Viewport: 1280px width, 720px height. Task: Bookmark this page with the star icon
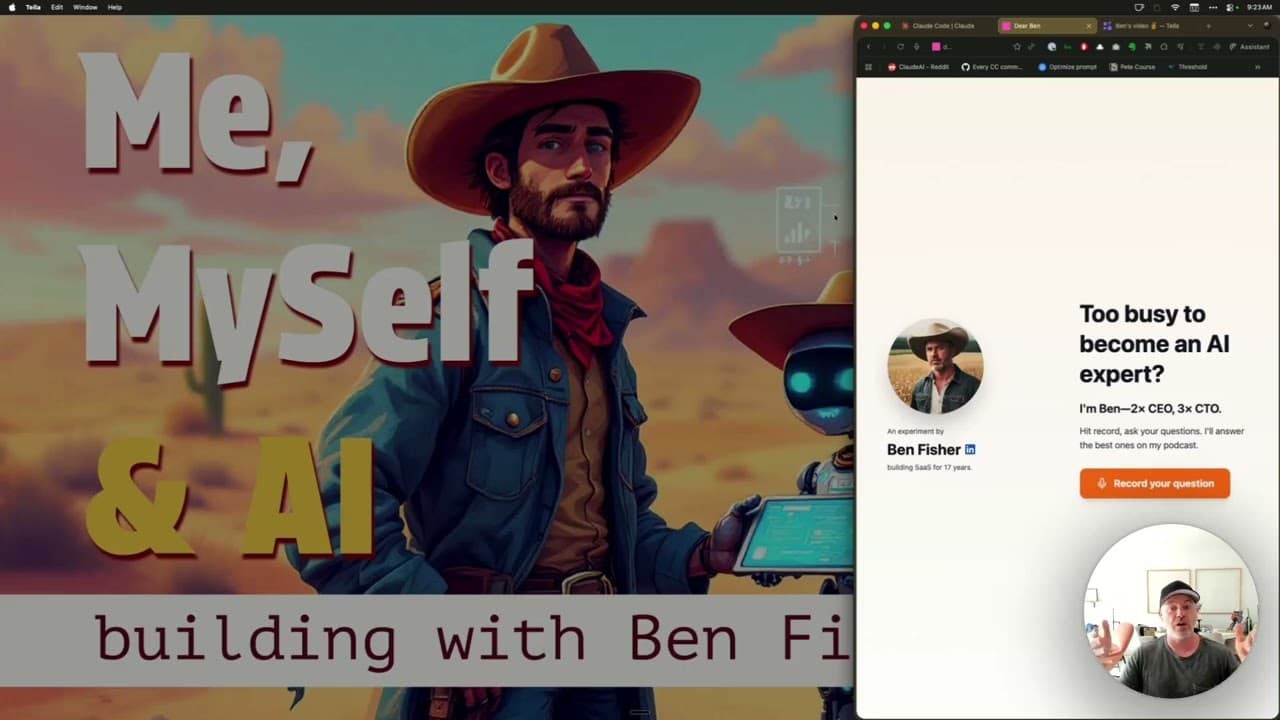point(1017,47)
